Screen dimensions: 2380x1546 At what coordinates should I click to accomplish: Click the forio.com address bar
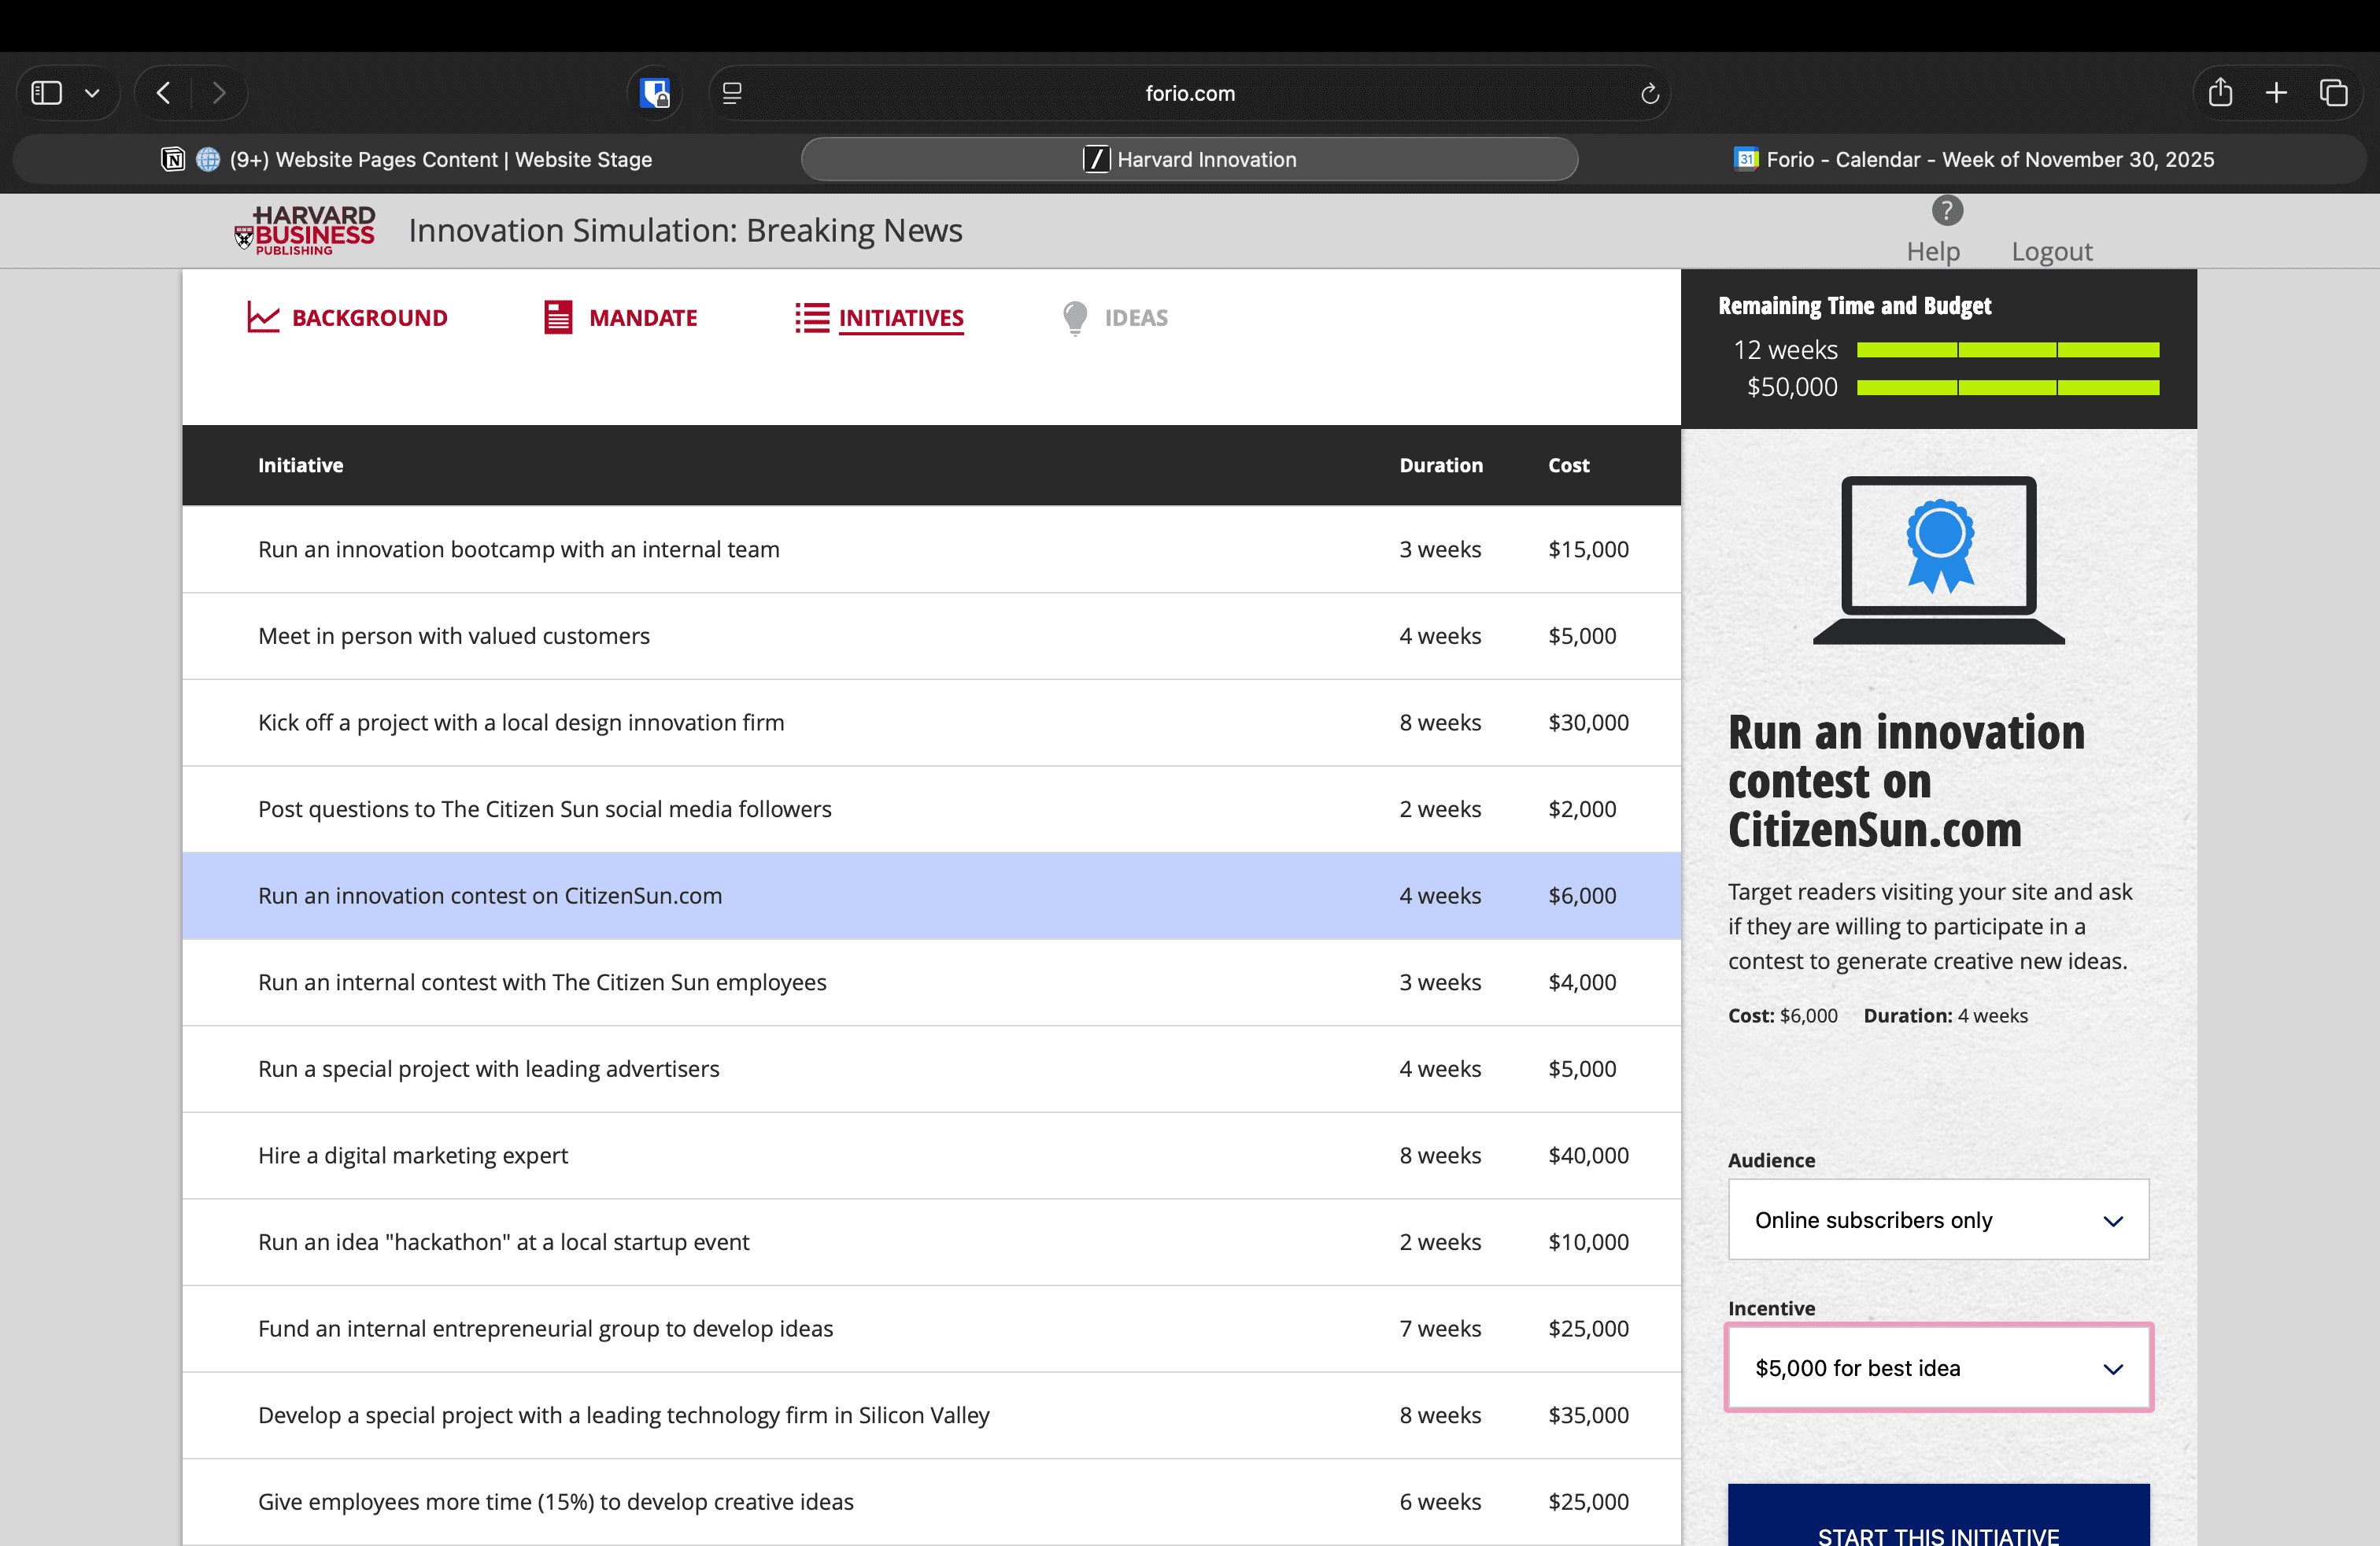(x=1189, y=93)
